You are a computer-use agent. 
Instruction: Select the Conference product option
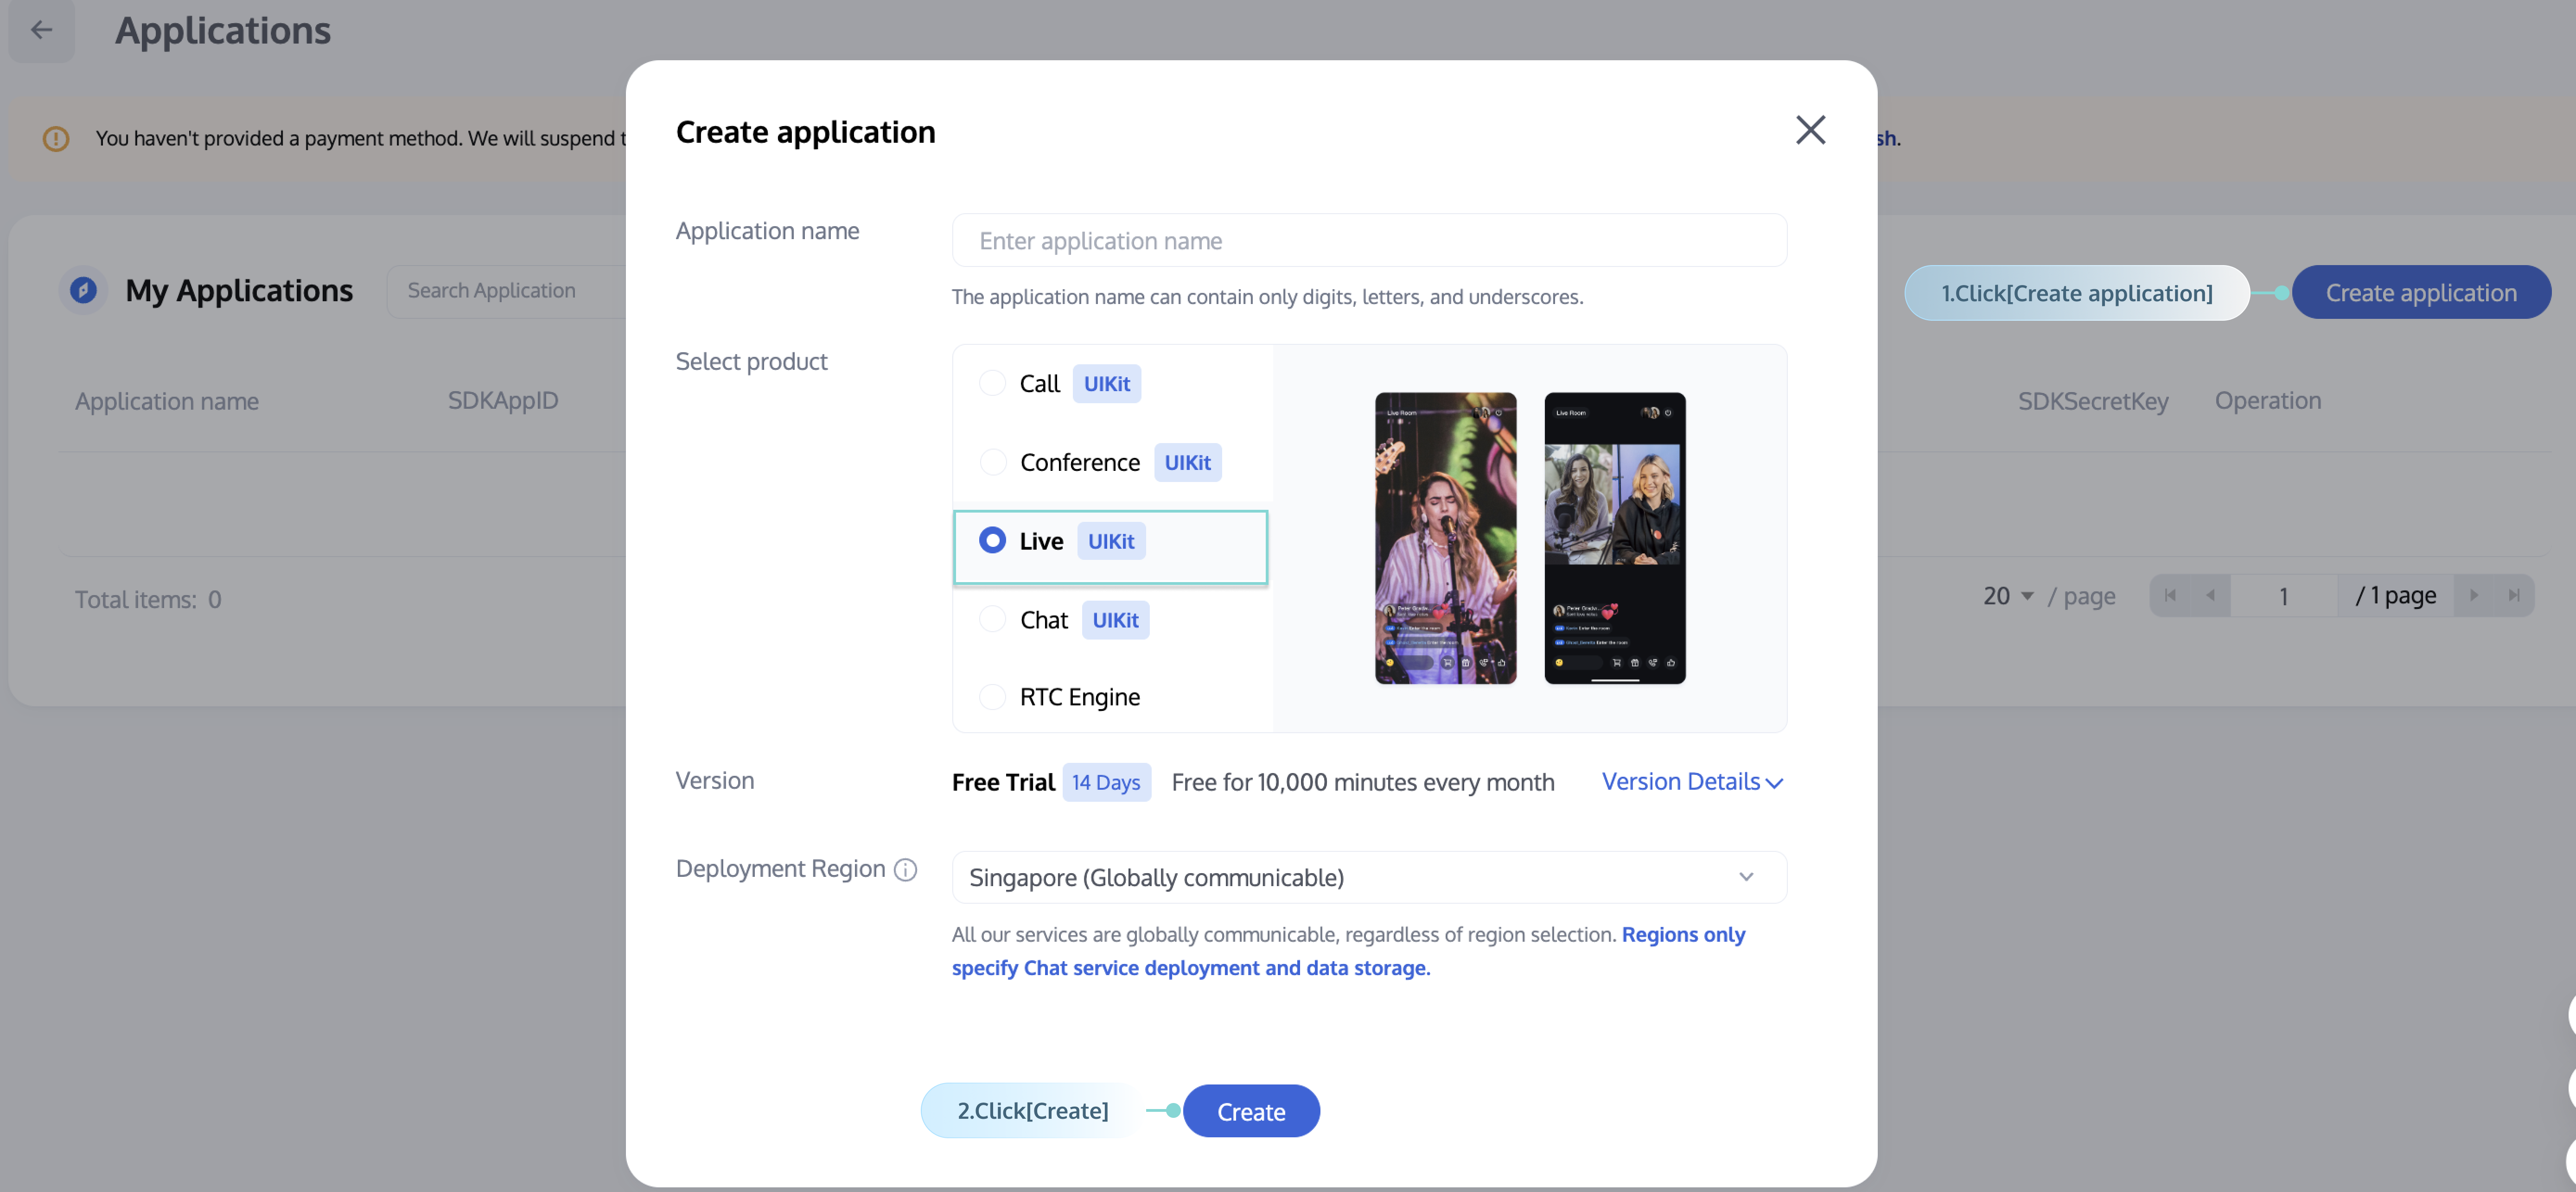coord(993,462)
